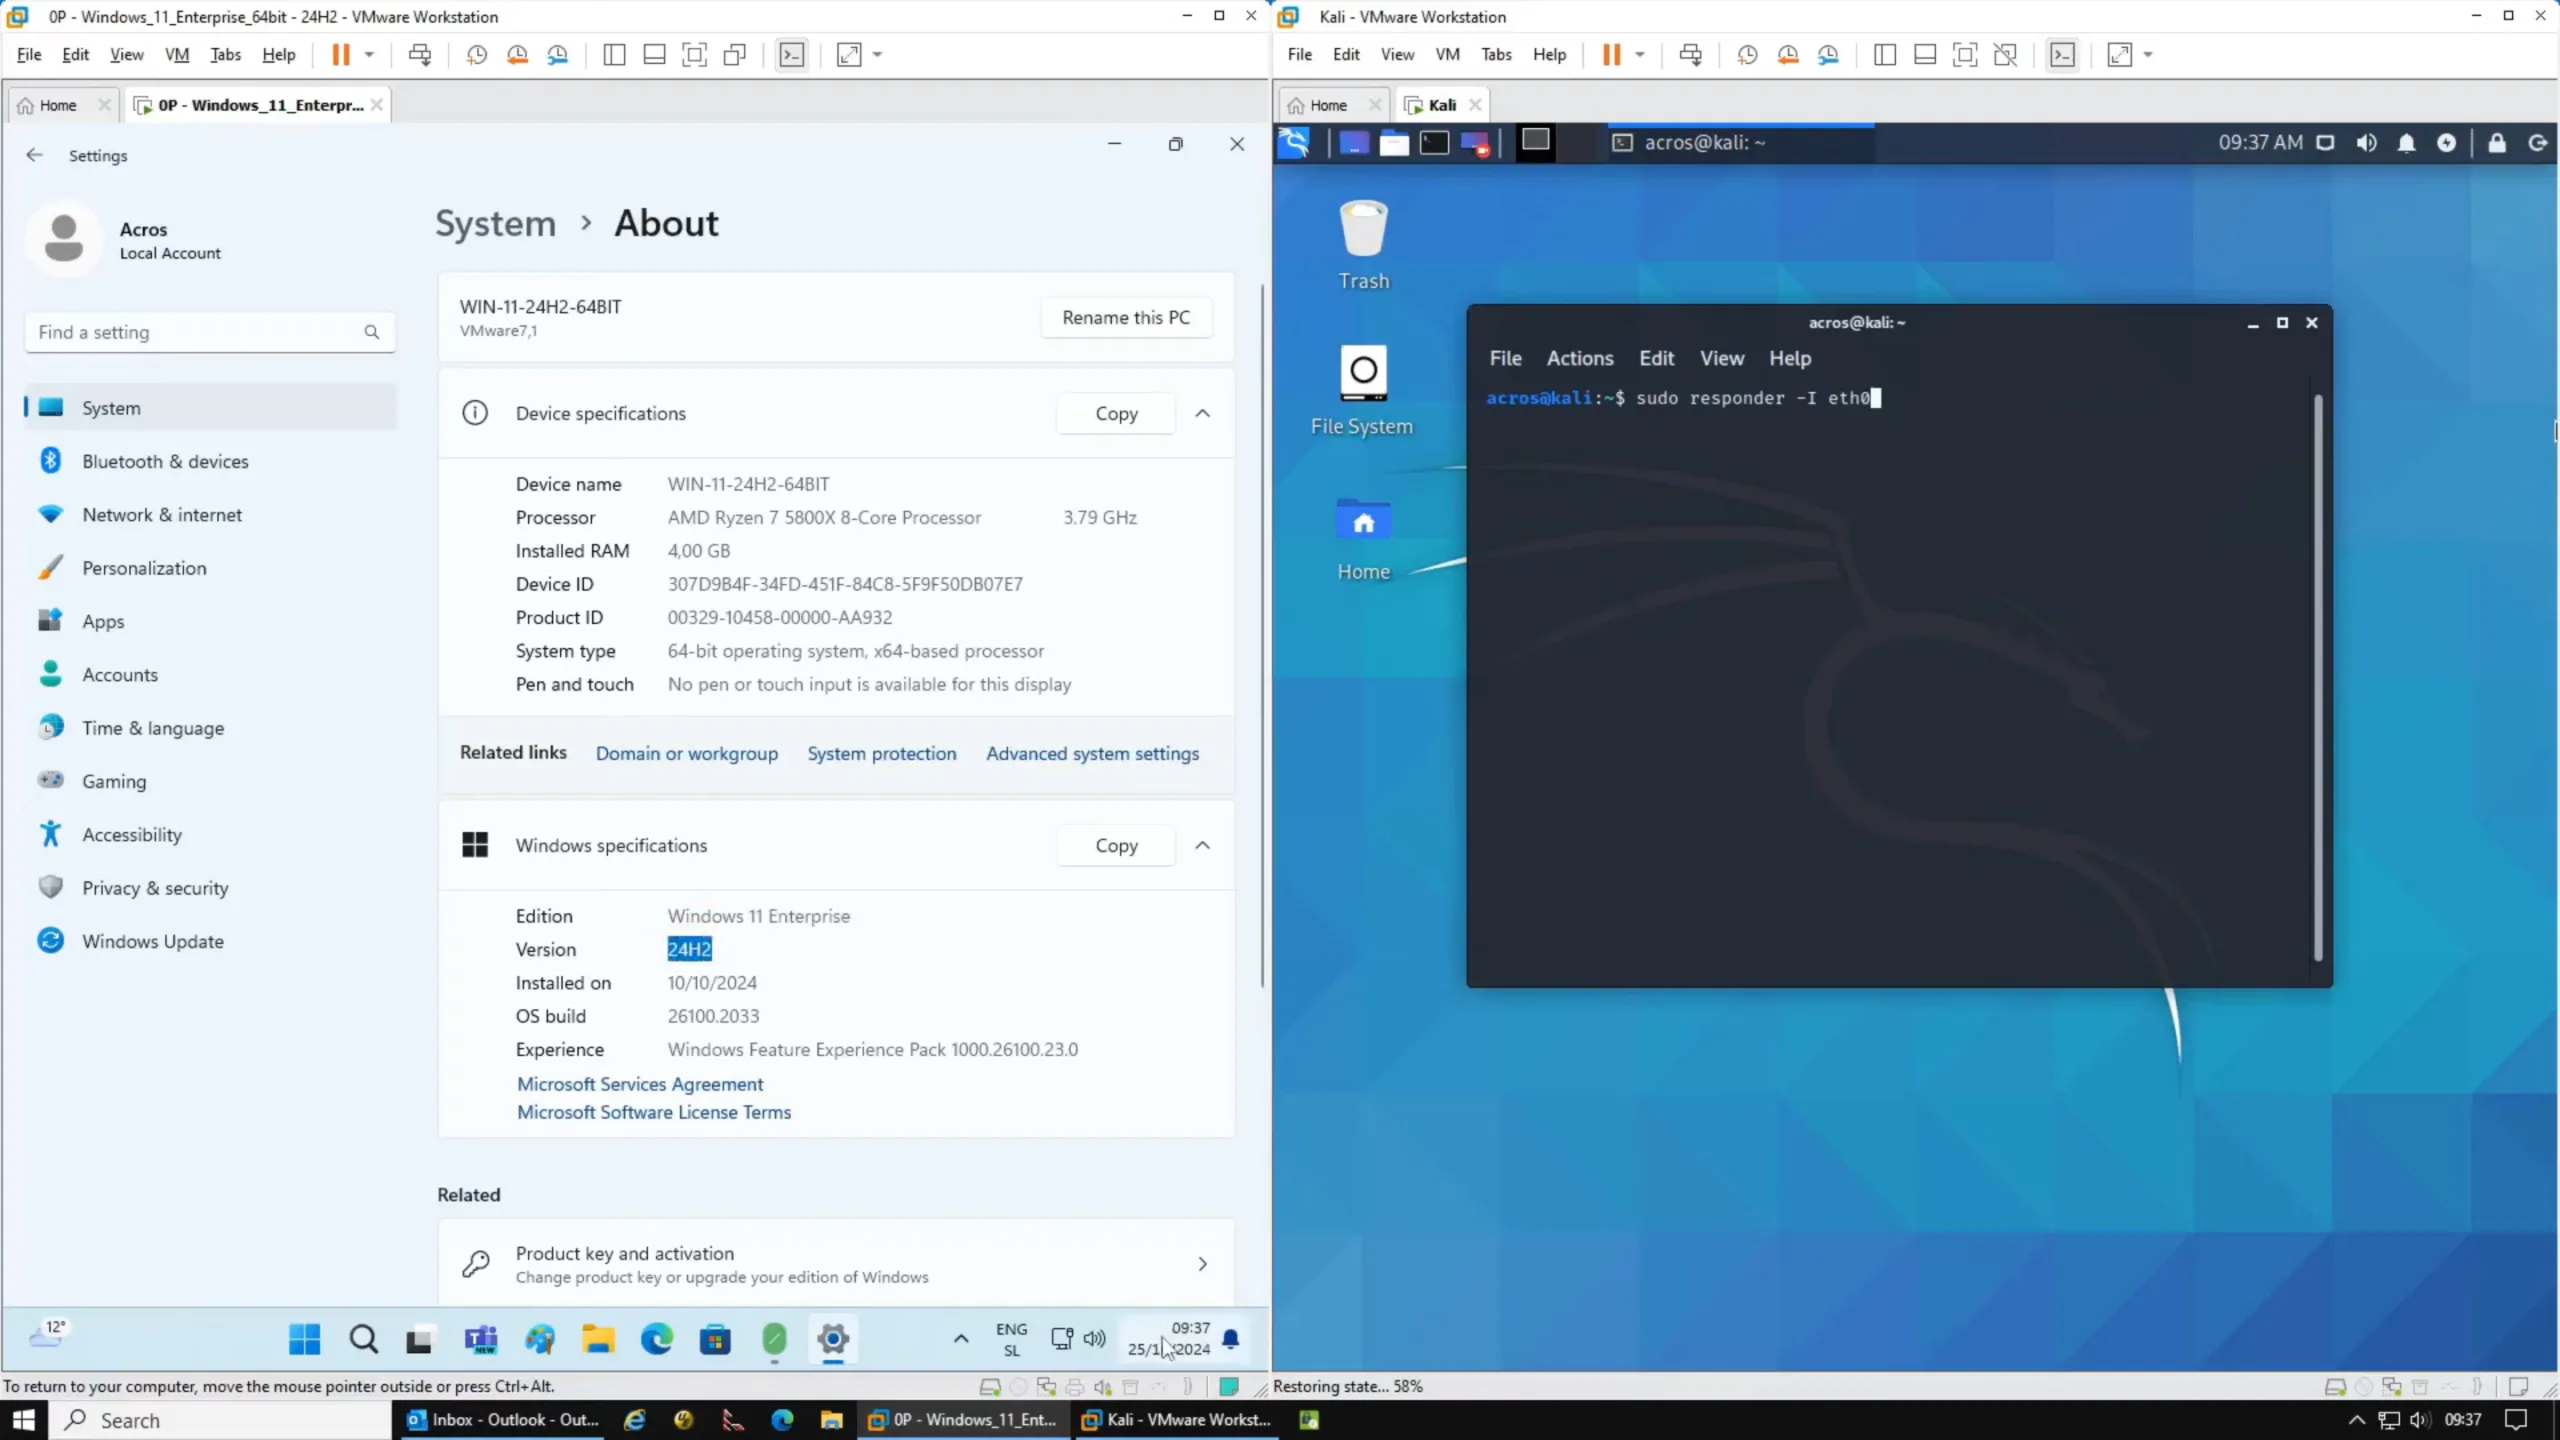
Task: Click the Find a setting search box
Action: [x=210, y=332]
